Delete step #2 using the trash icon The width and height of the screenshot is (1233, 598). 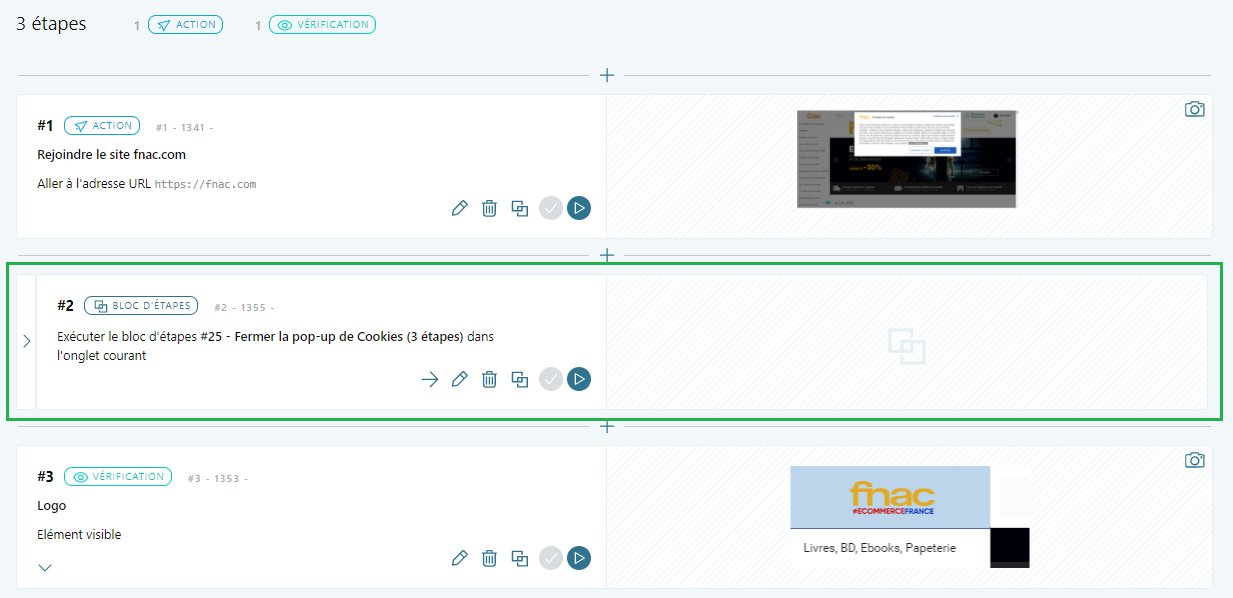pos(489,379)
